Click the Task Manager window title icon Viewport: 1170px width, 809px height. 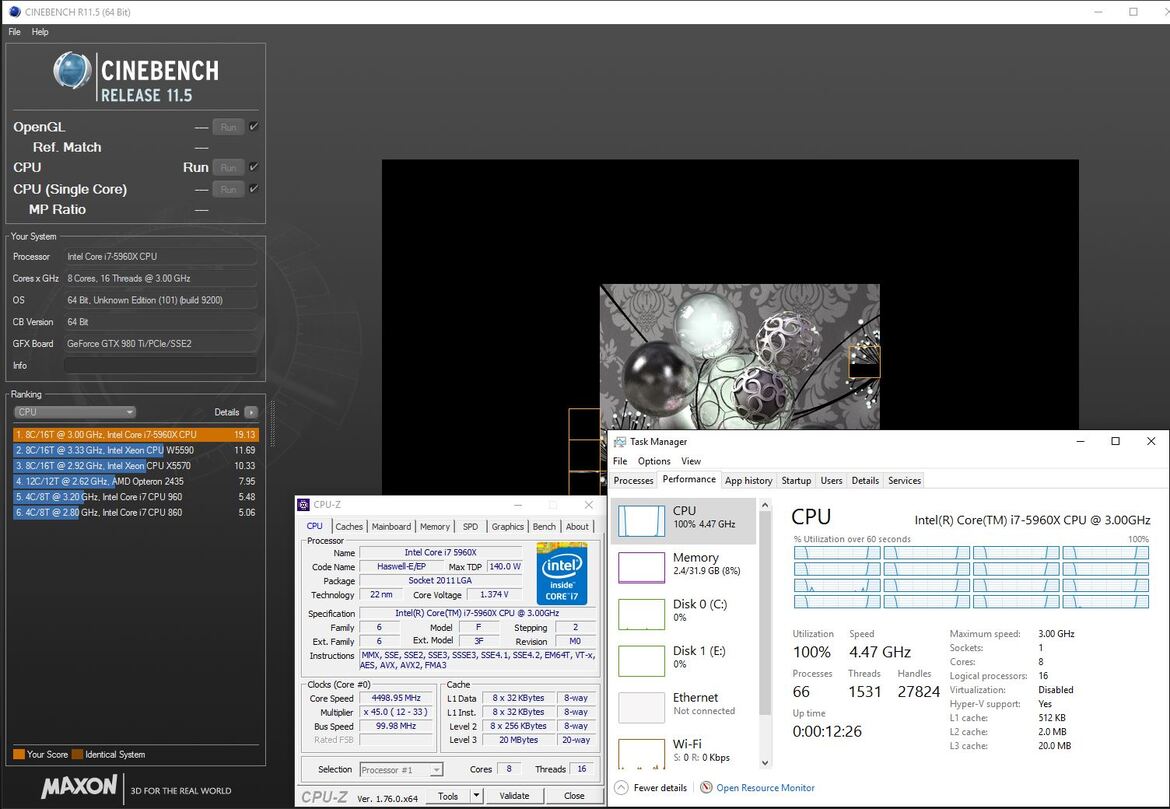[619, 442]
